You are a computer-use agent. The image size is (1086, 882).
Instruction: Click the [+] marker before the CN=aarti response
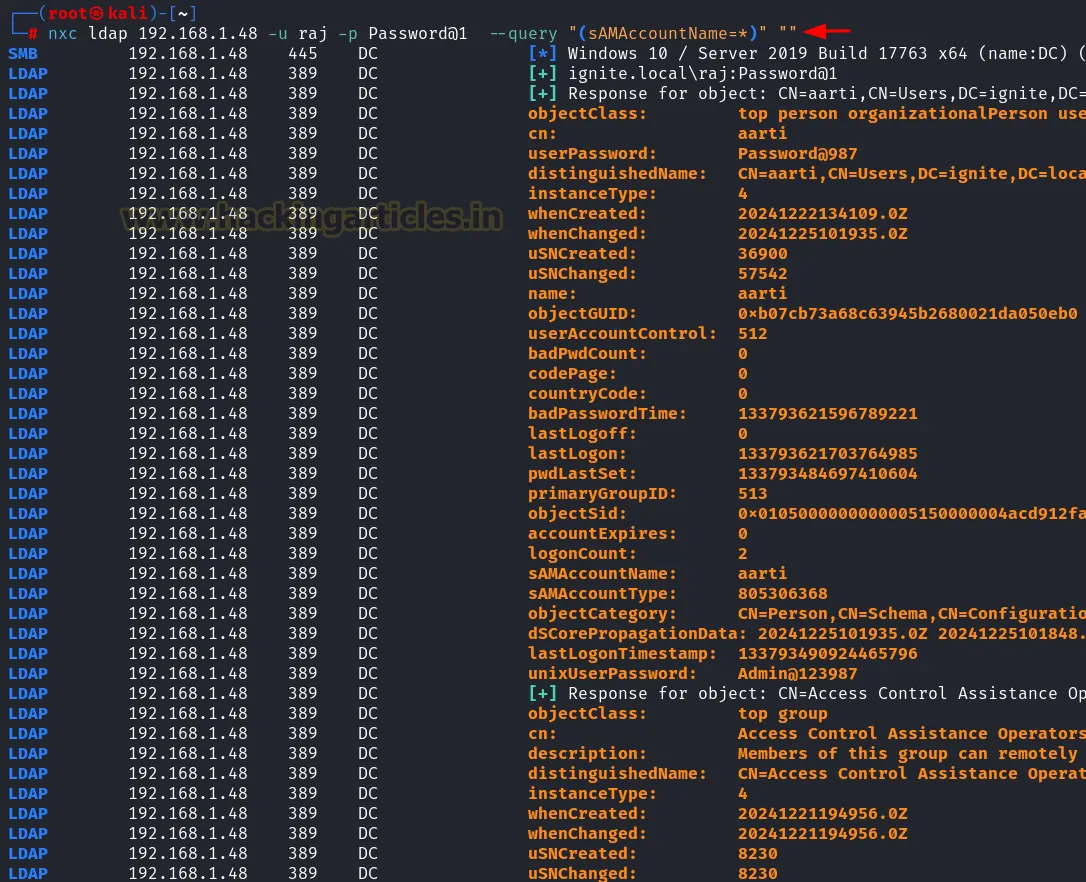pos(542,93)
